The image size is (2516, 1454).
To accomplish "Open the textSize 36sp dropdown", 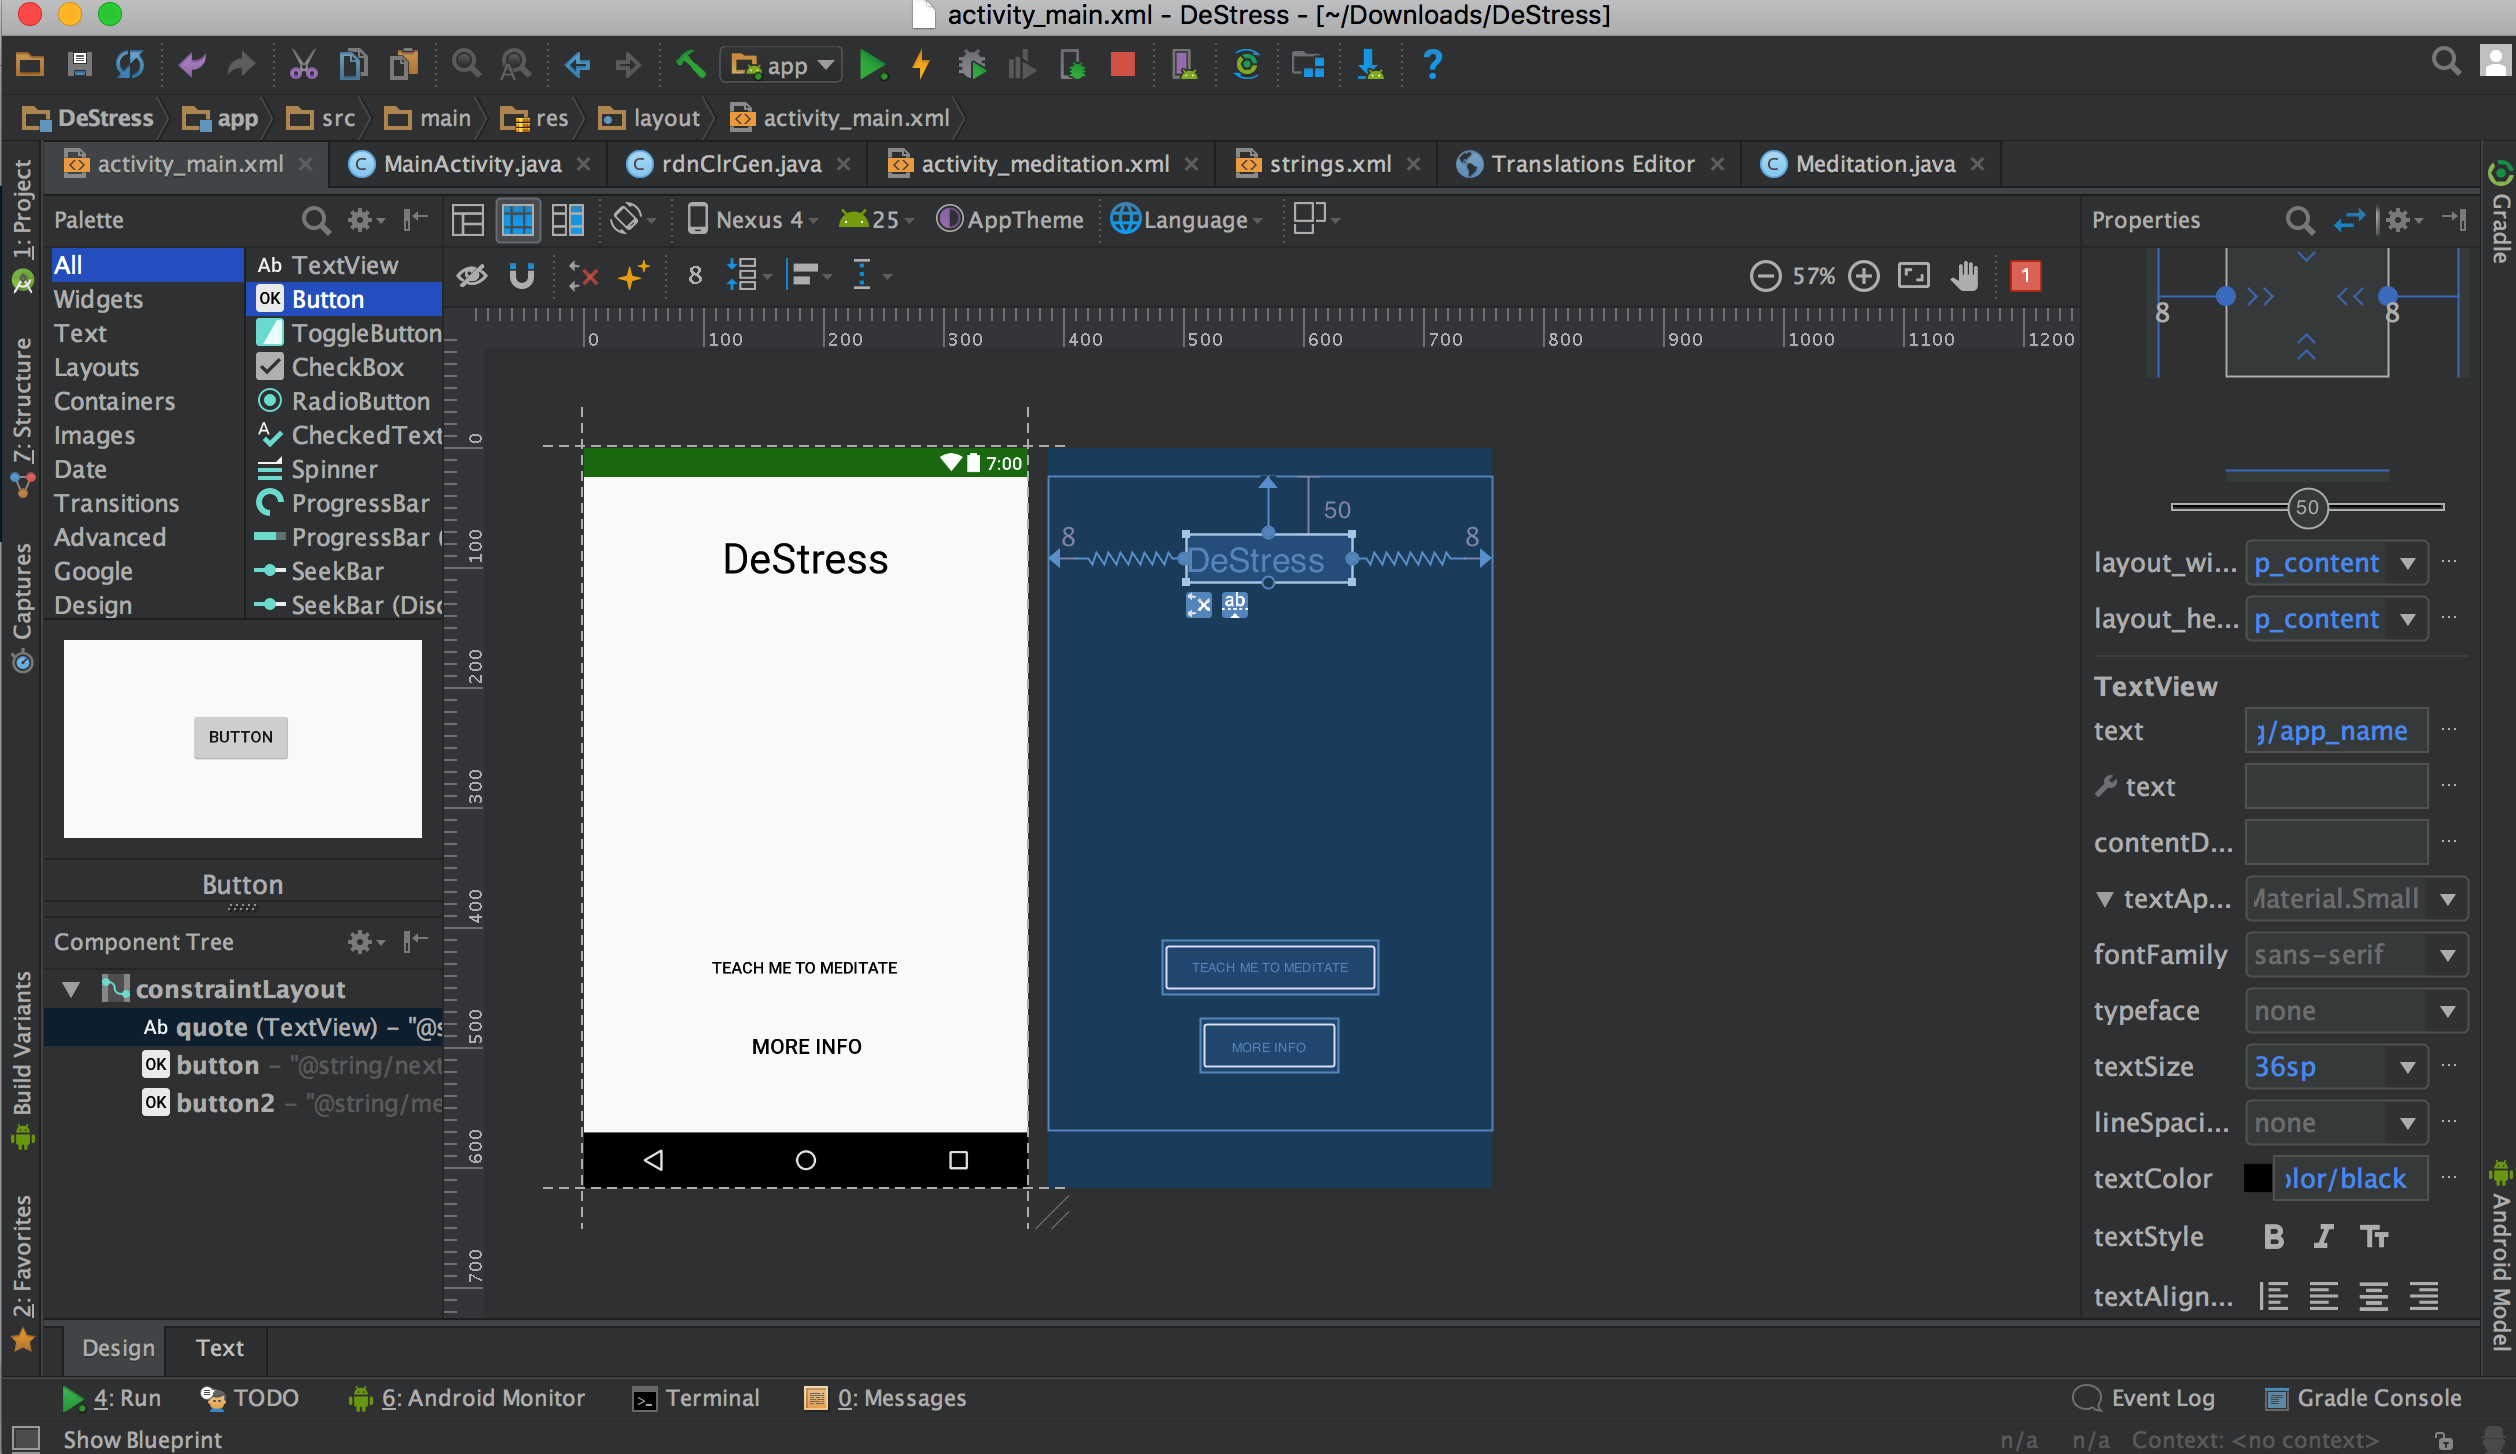I will (x=2407, y=1067).
